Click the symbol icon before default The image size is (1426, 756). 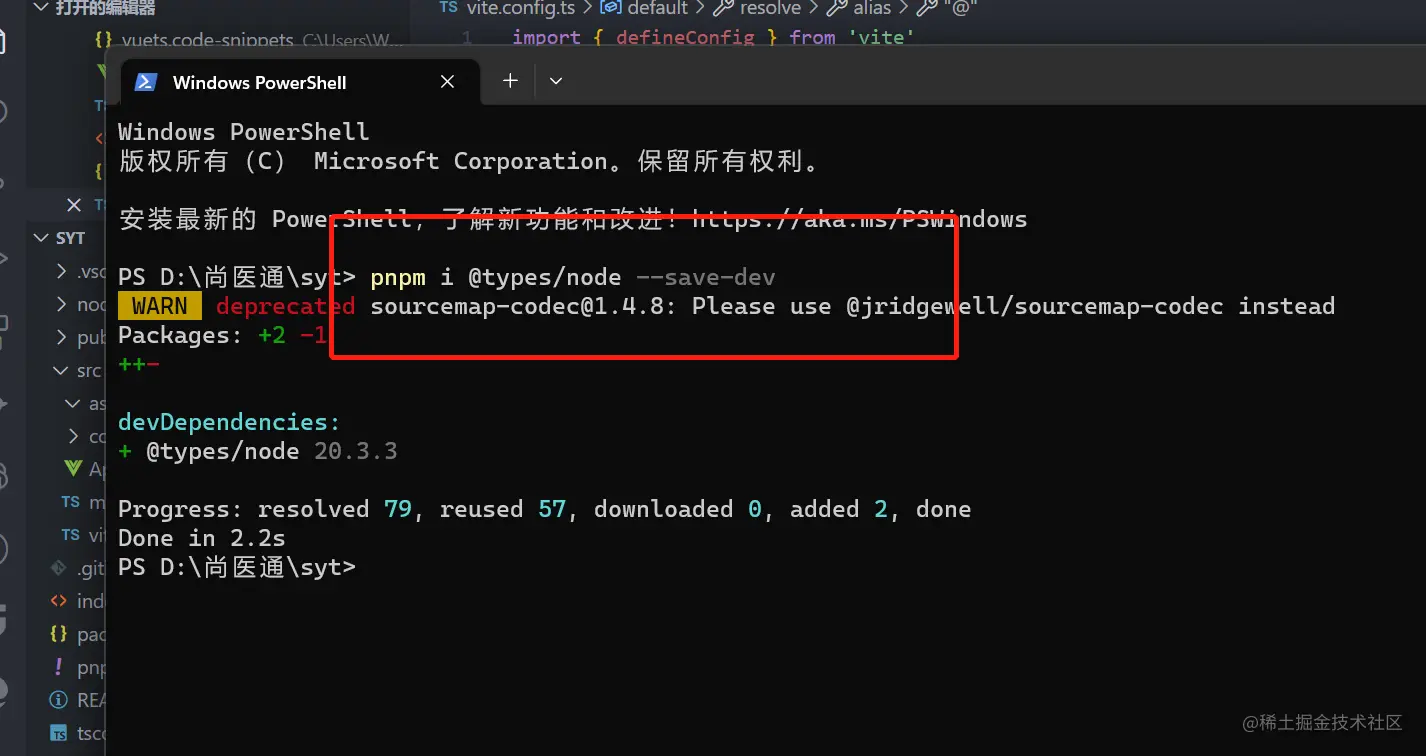tap(610, 8)
